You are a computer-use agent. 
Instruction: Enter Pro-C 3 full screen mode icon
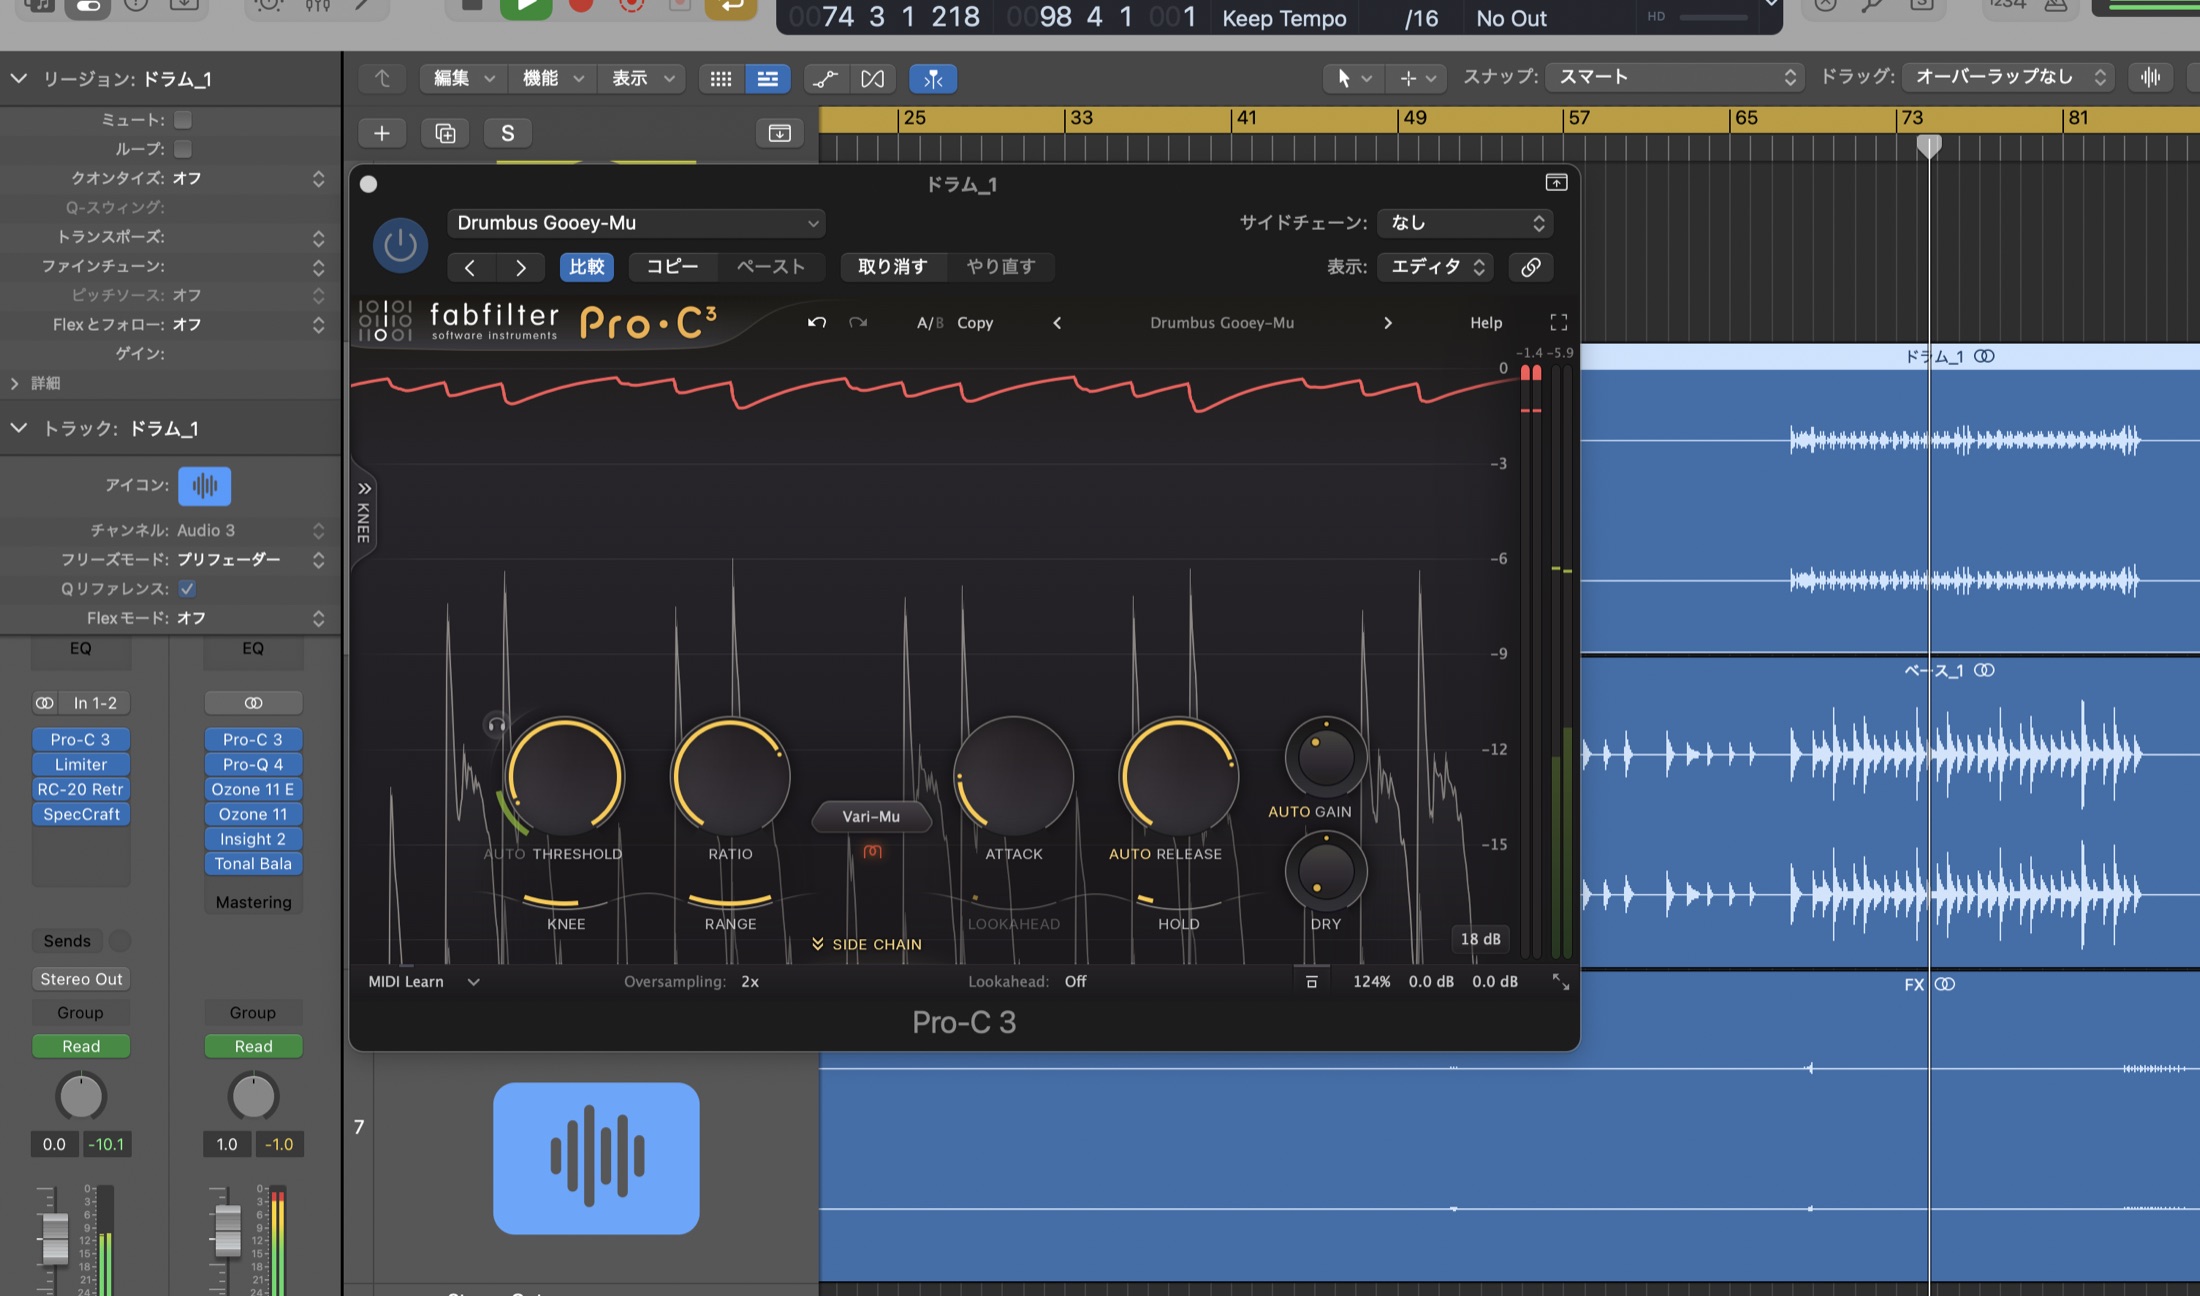(1558, 322)
